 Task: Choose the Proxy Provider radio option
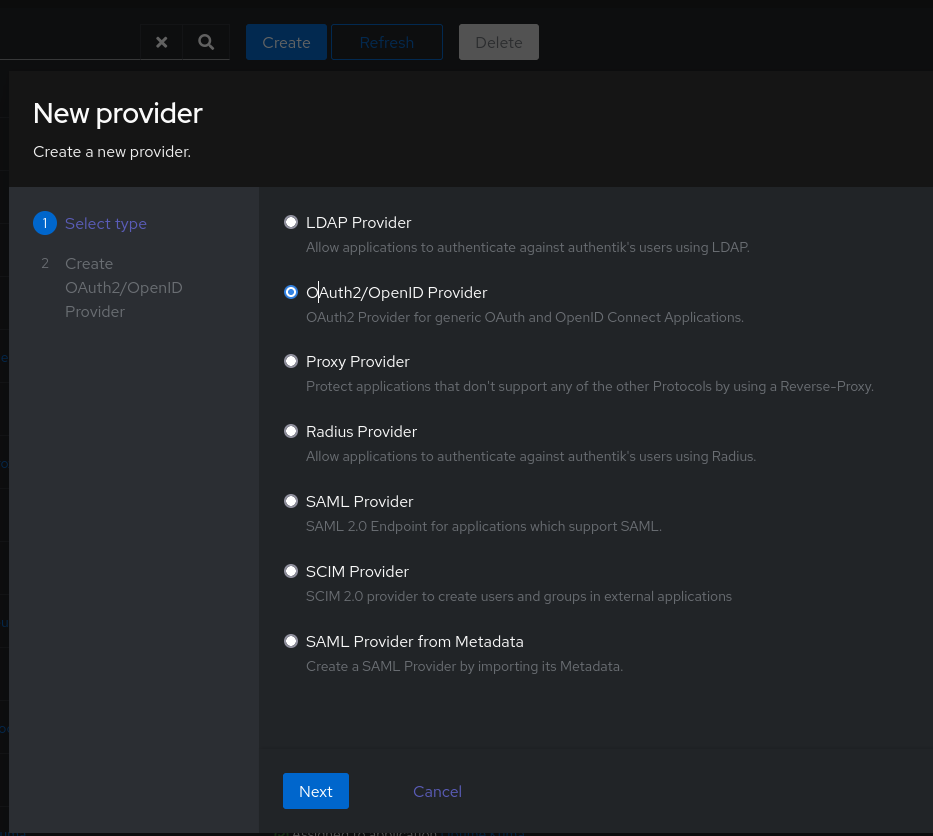click(291, 361)
